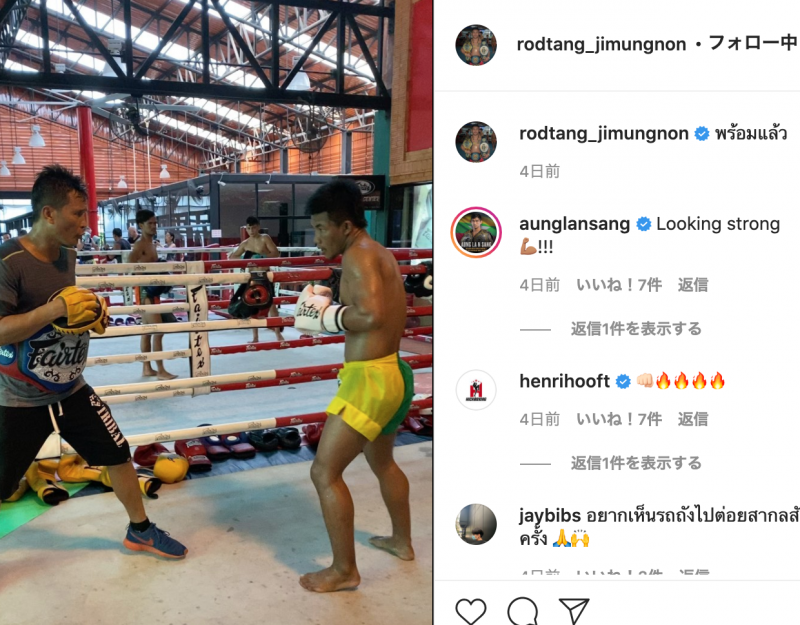Open jaybibs's profile avatar
Viewport: 800px width, 625px height.
click(x=476, y=524)
